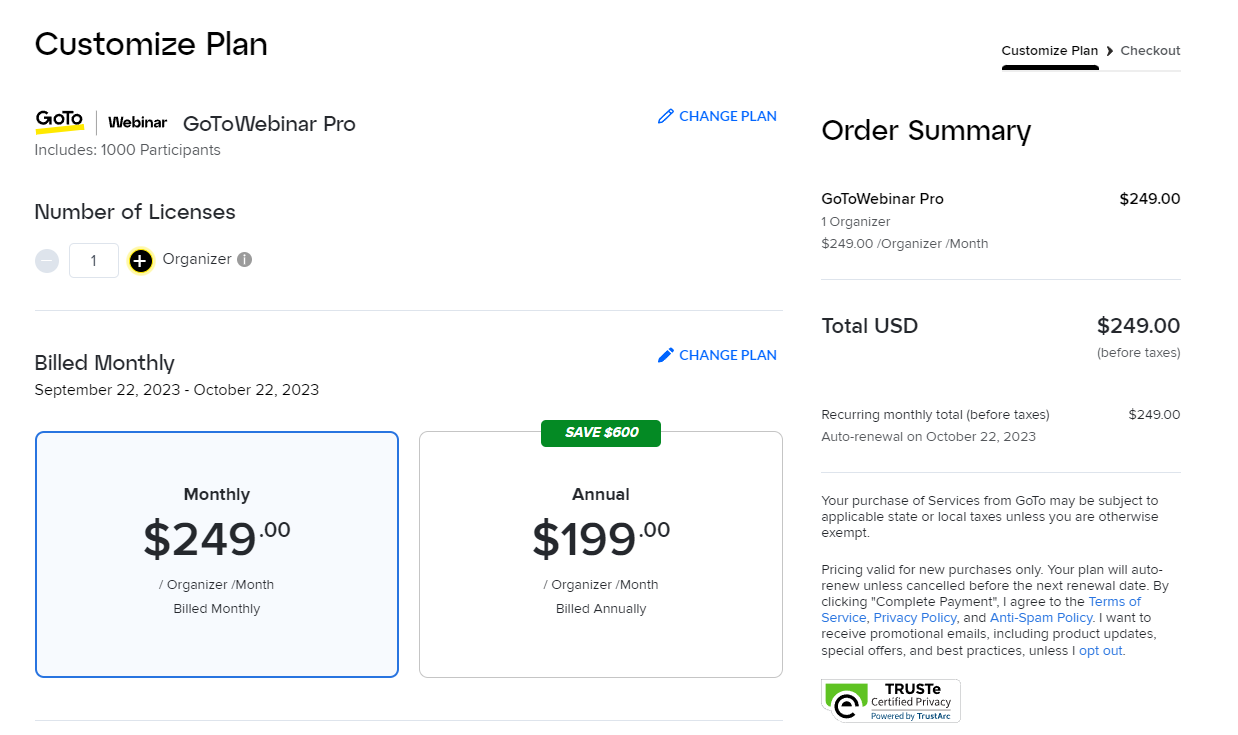Click the Organizer info icon
This screenshot has height=735, width=1238.
pyautogui.click(x=245, y=259)
